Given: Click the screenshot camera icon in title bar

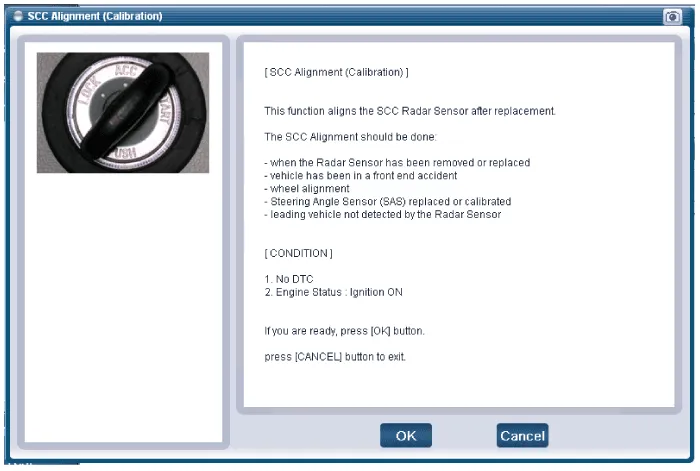Looking at the screenshot, I should pos(672,17).
